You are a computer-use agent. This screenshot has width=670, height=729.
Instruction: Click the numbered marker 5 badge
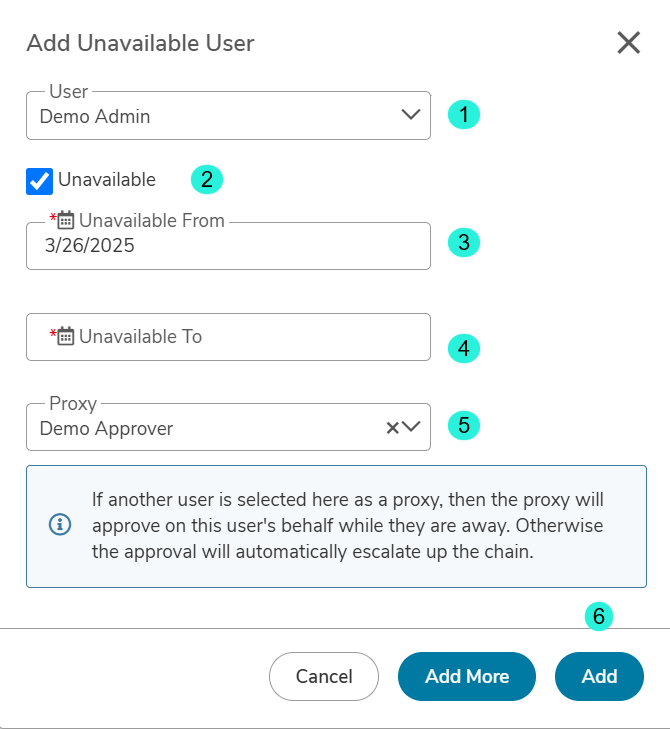[464, 425]
